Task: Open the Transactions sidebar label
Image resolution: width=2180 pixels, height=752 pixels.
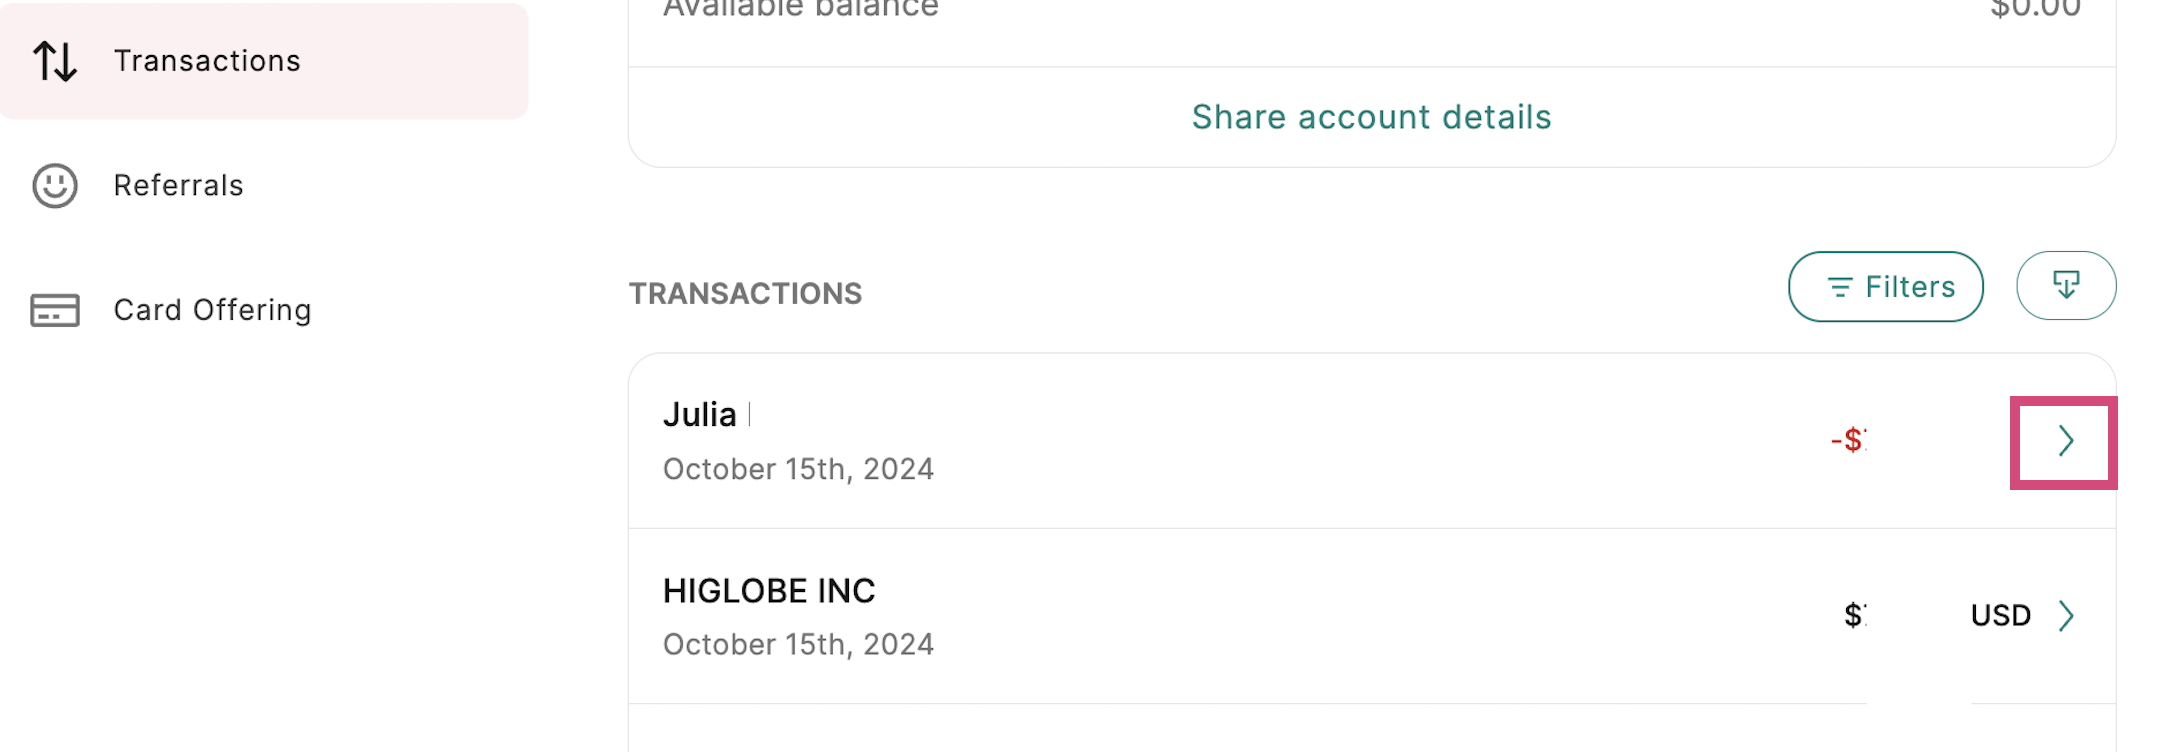Action: coord(207,61)
